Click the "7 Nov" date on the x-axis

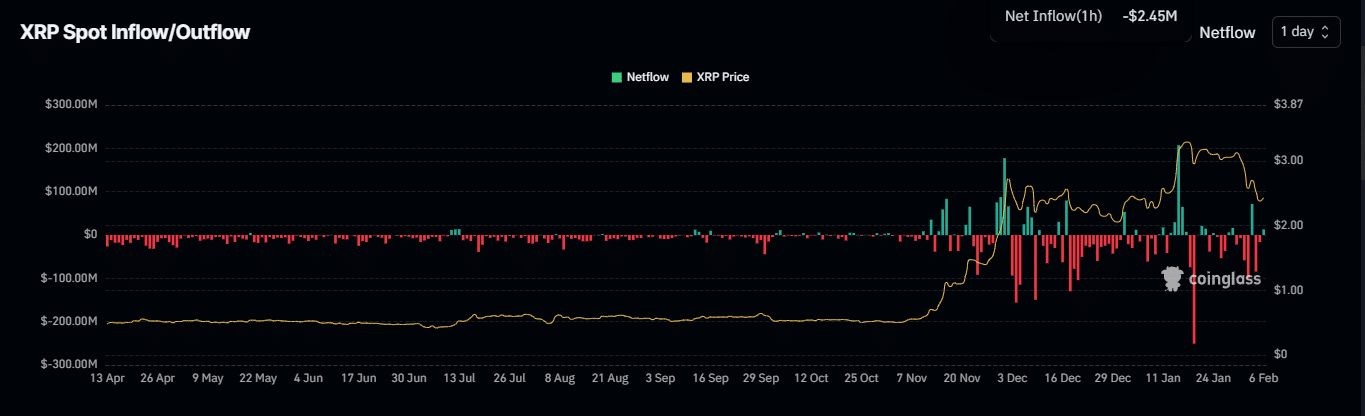912,379
